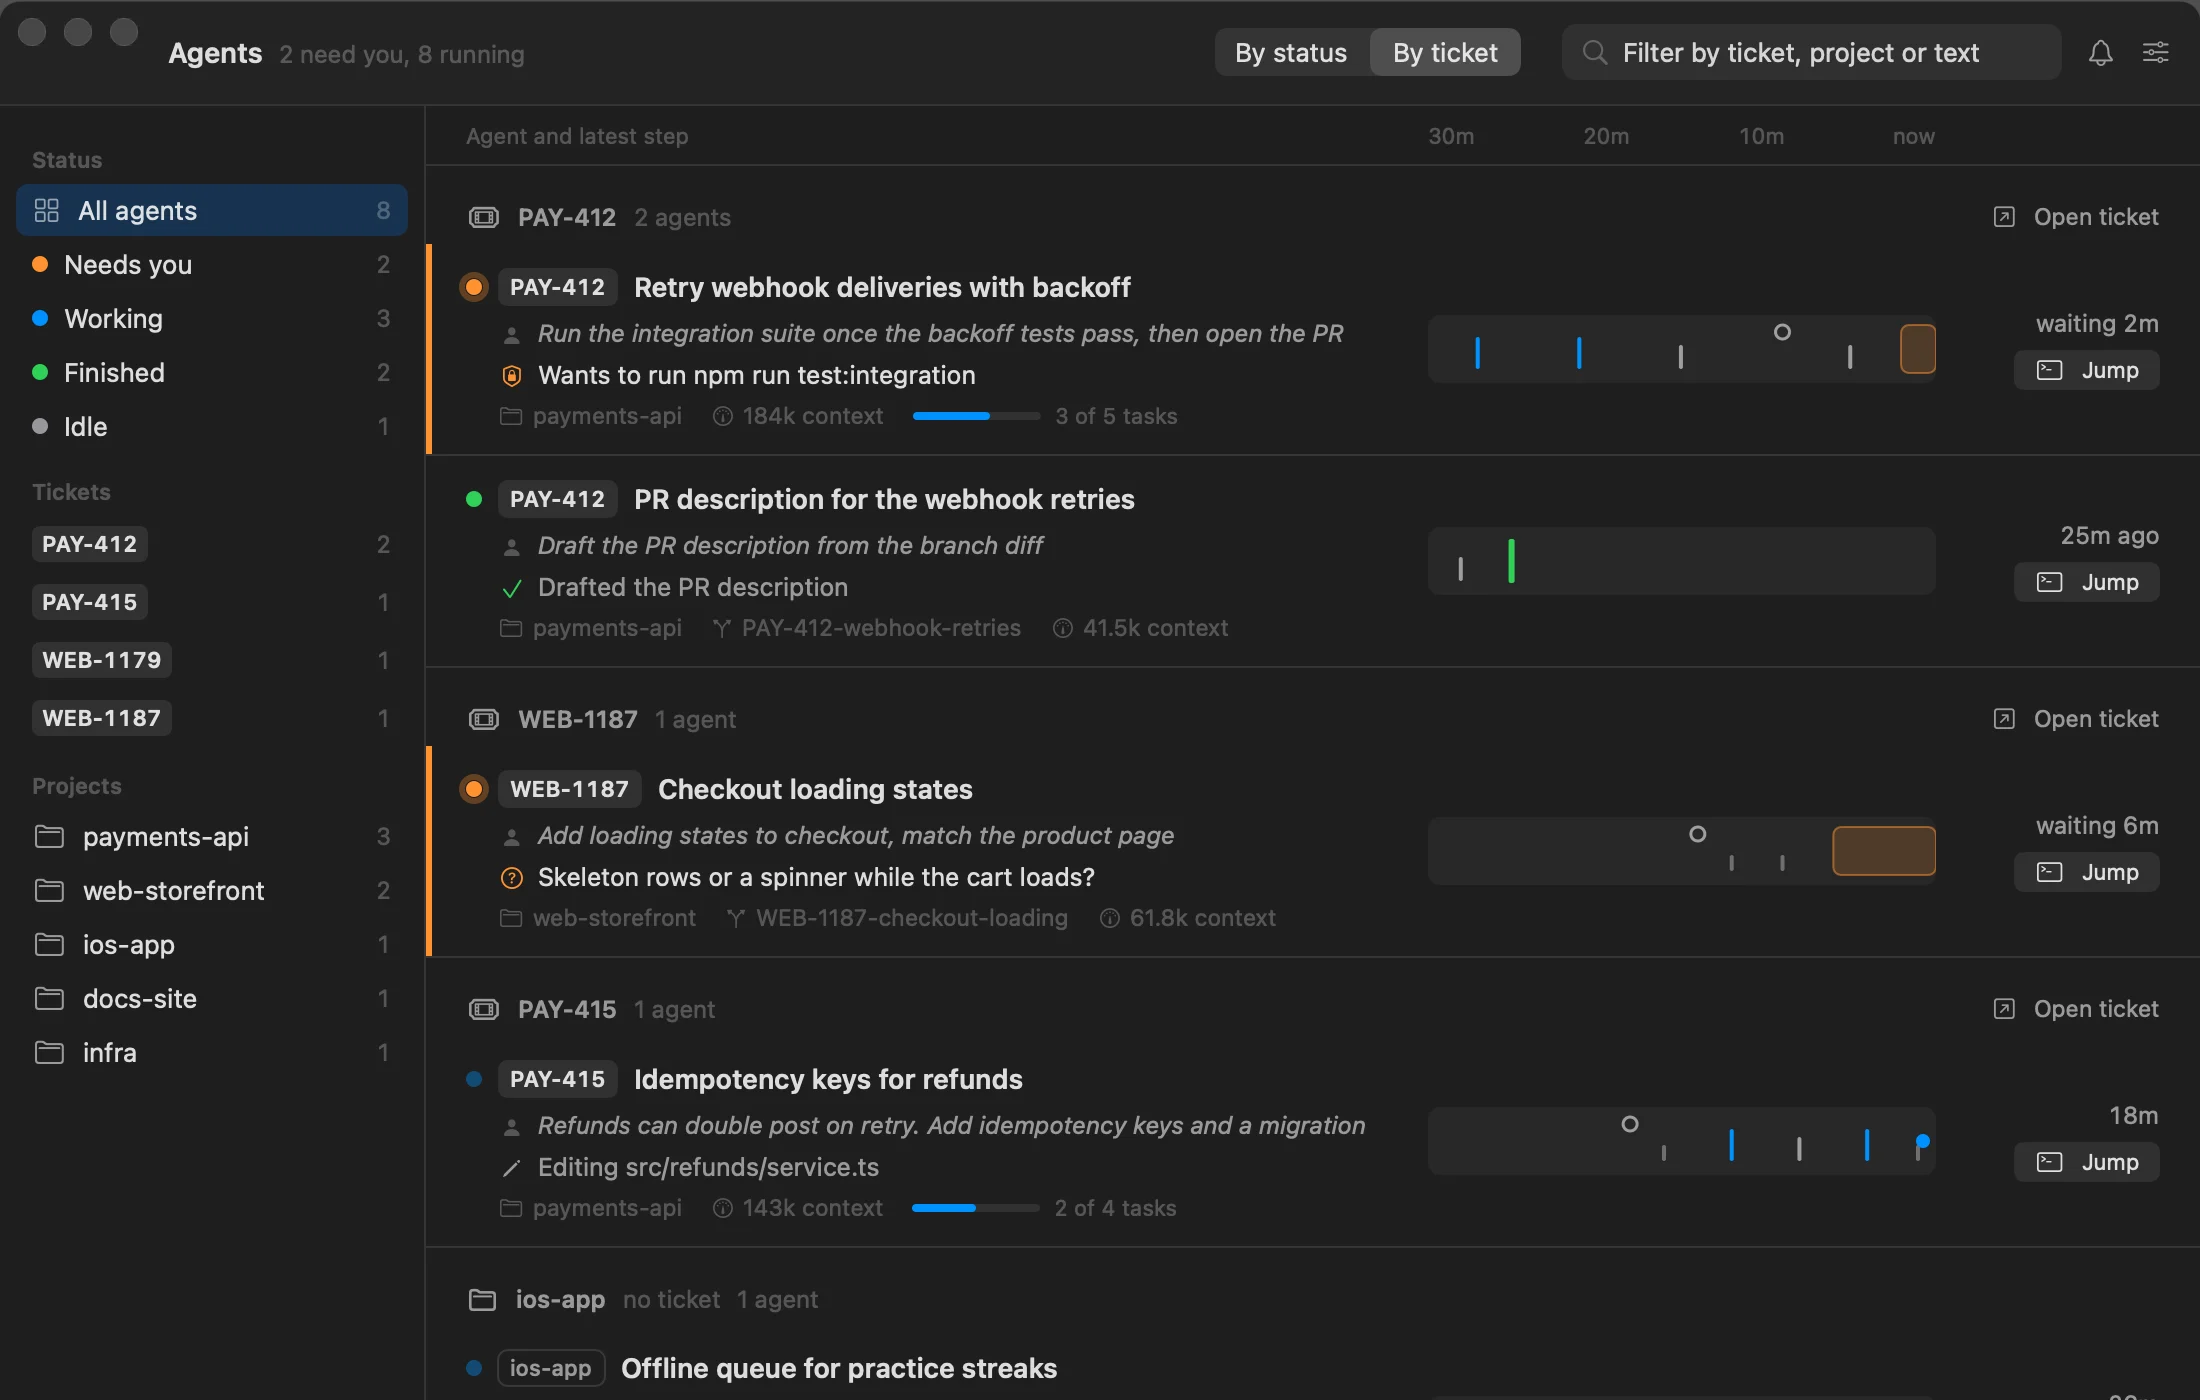
Task: Click the orange status dot for Retry webhook deliveries
Action: pos(474,287)
